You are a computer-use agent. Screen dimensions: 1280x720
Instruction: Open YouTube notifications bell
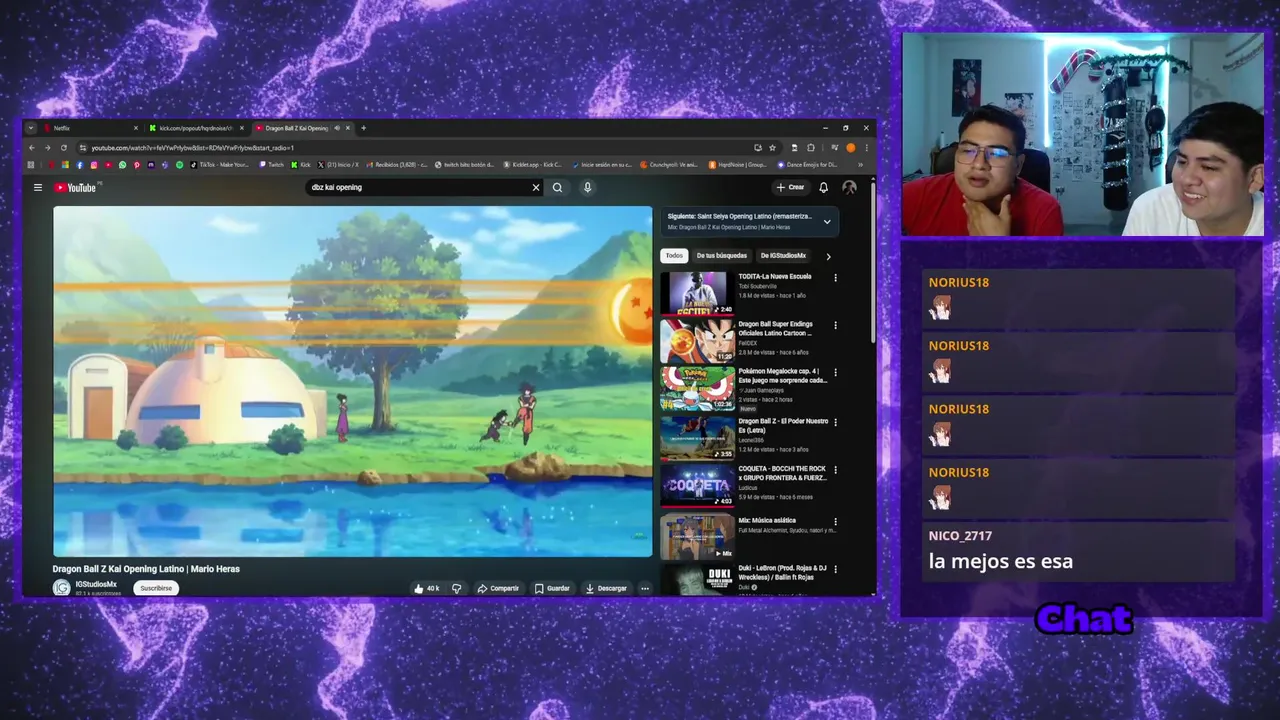[823, 187]
